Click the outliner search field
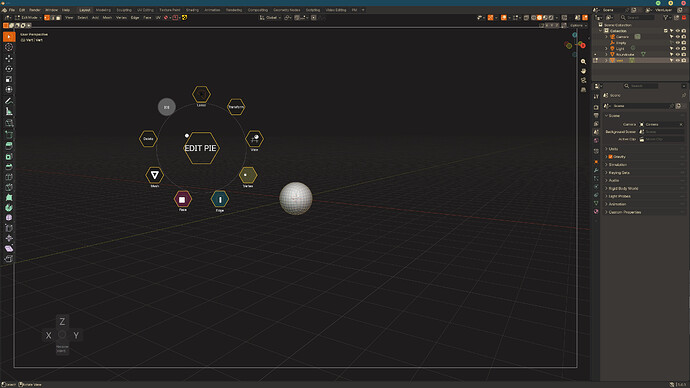 click(x=639, y=18)
